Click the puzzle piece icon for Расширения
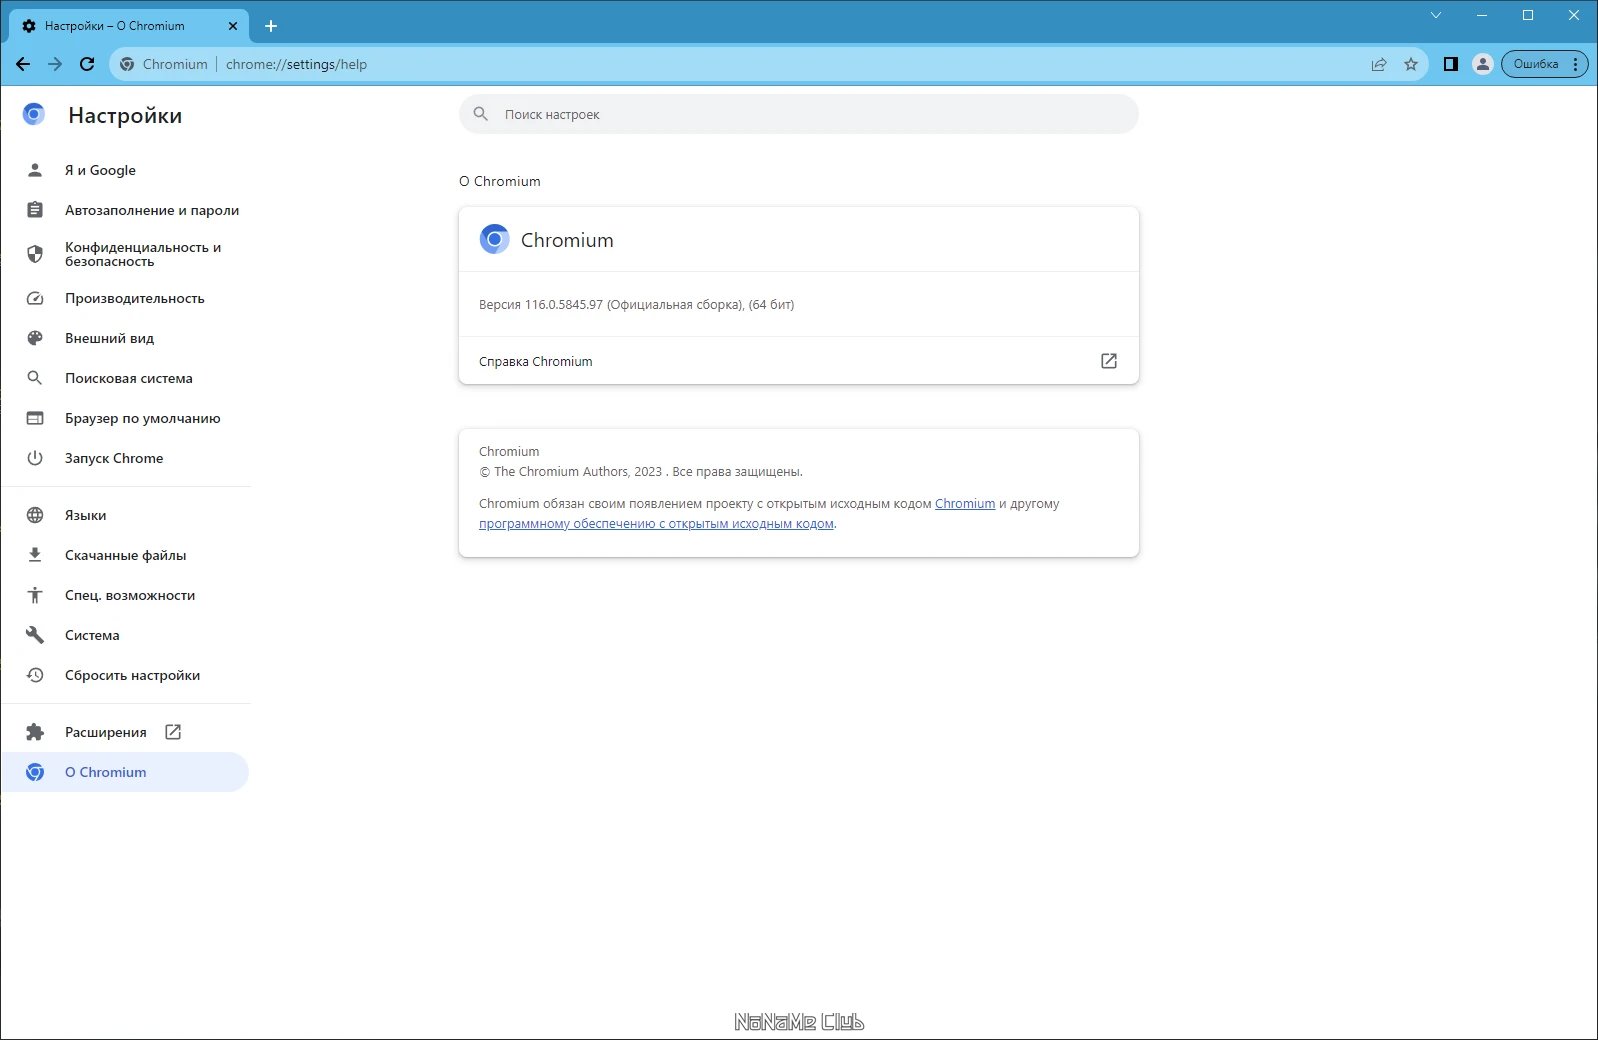The width and height of the screenshot is (1598, 1040). click(x=35, y=732)
